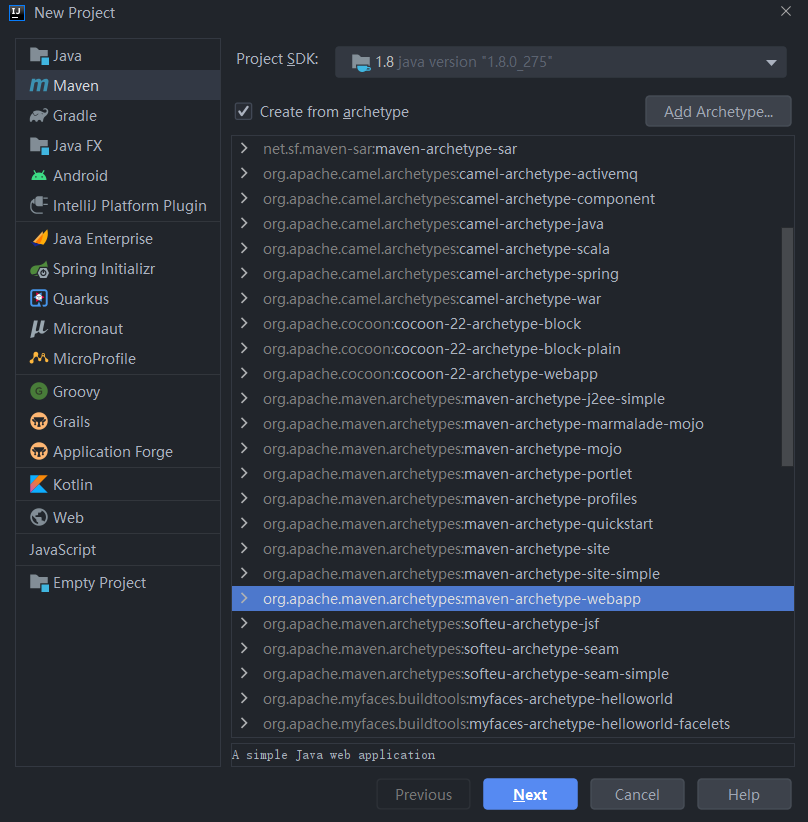Click the IntelliJ Platform Plugin icon

tap(39, 206)
